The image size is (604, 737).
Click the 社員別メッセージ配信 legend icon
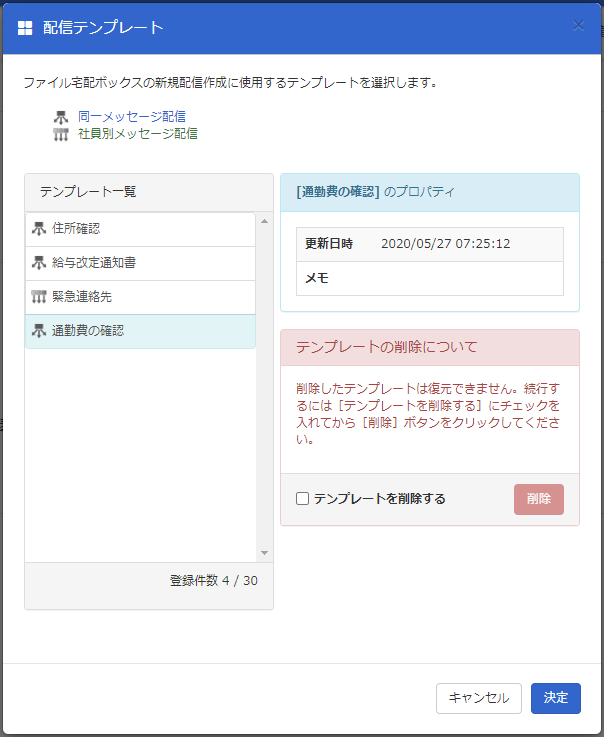(61, 134)
